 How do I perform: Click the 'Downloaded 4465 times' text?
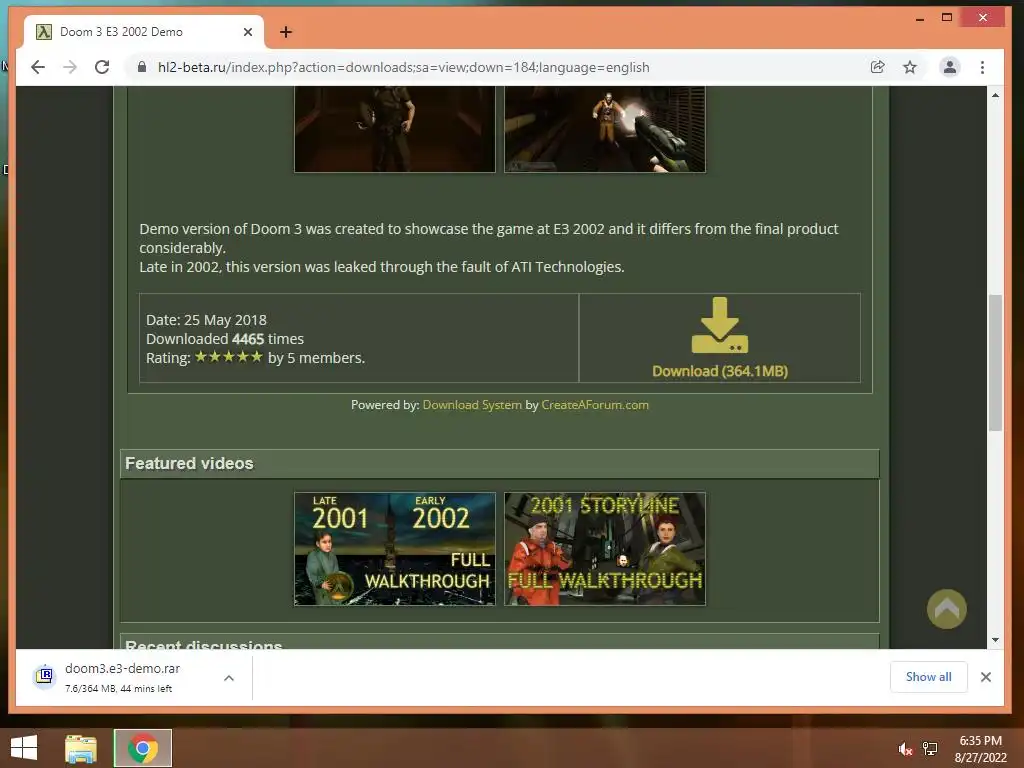tap(225, 339)
